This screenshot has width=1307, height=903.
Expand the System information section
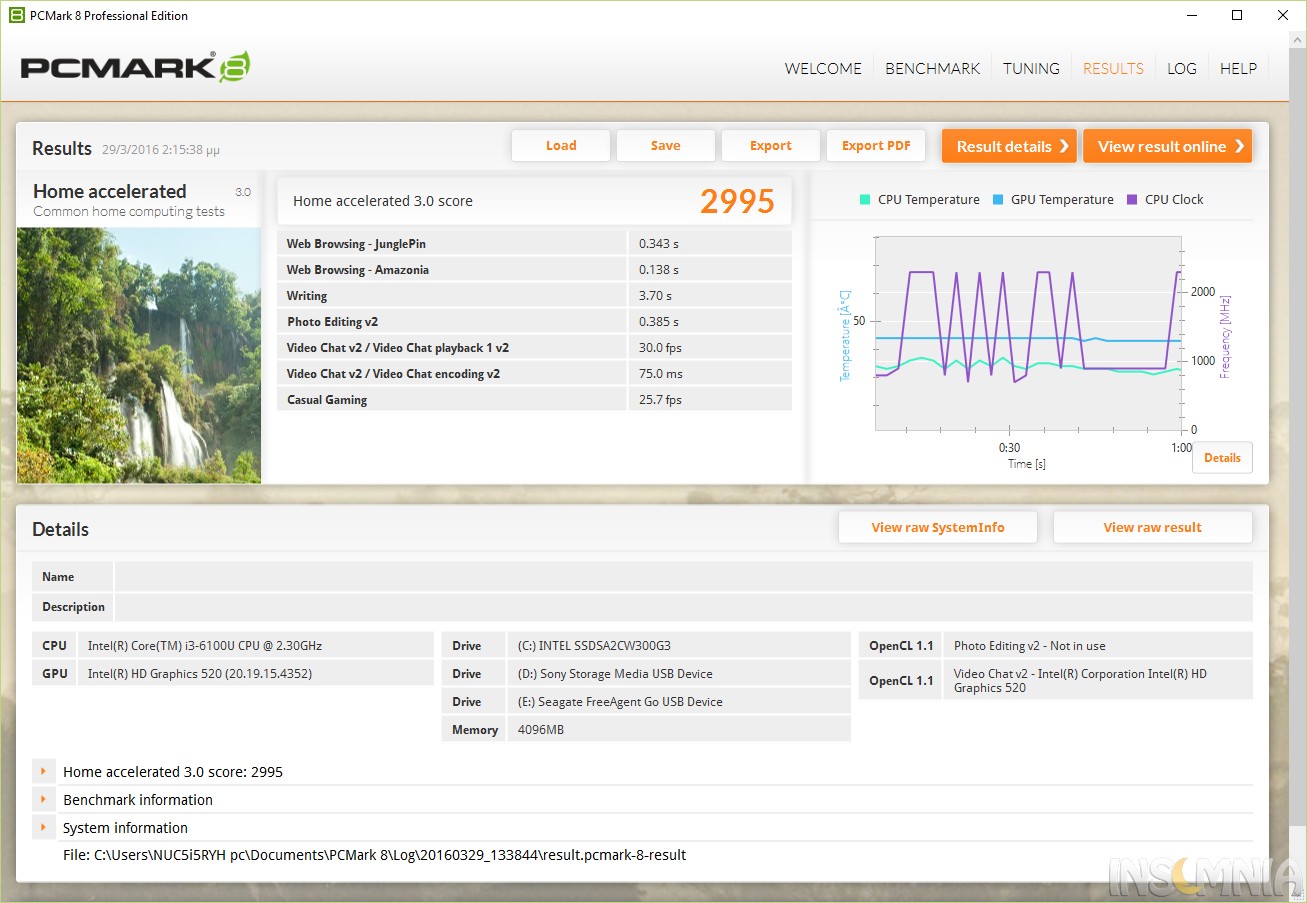44,828
